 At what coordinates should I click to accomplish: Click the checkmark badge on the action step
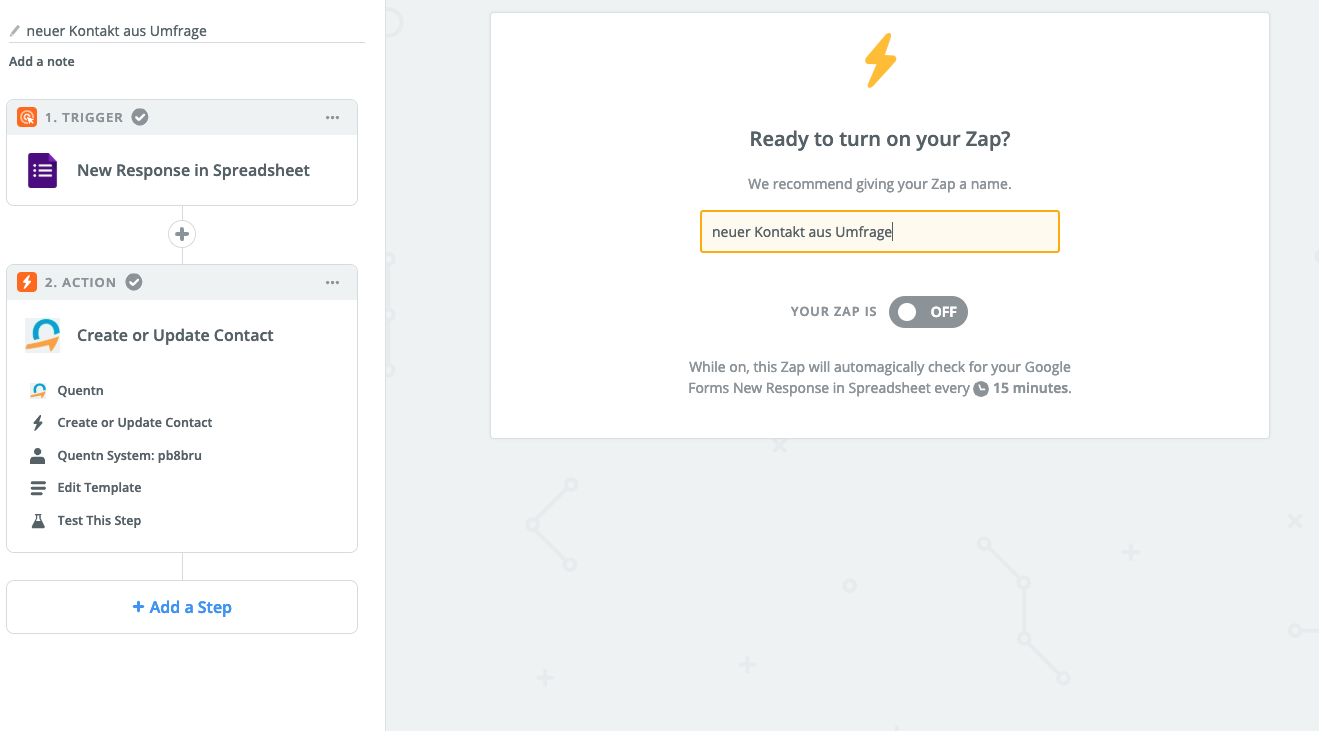point(133,281)
